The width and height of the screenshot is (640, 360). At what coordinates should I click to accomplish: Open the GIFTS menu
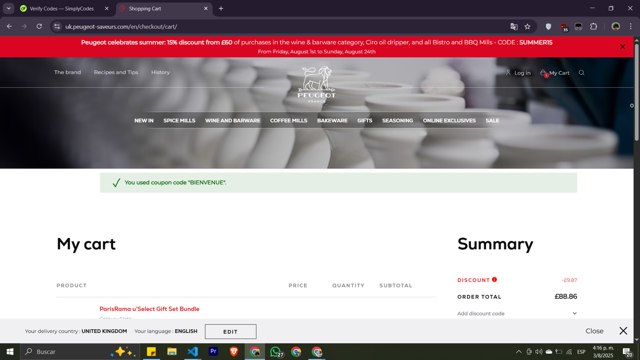coord(364,120)
